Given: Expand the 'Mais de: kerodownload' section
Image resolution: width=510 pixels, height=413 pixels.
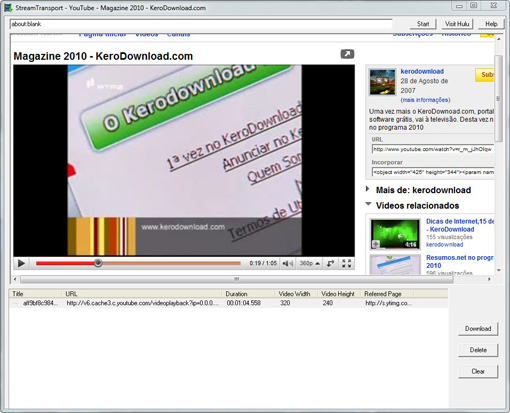Looking at the screenshot, I should (x=368, y=189).
